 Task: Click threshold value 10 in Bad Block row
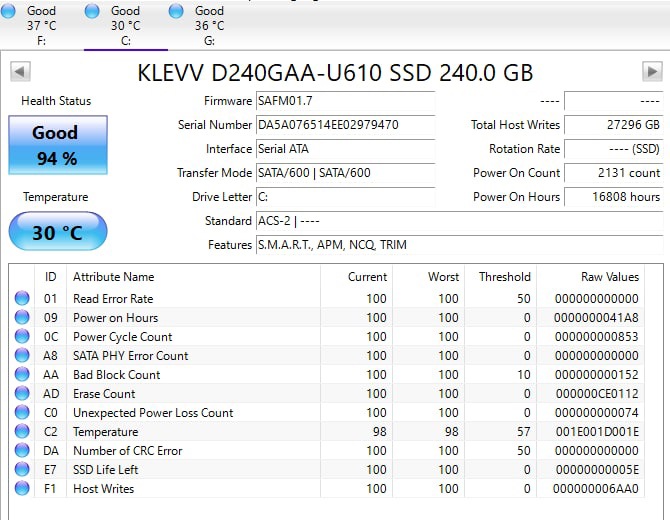pos(523,374)
